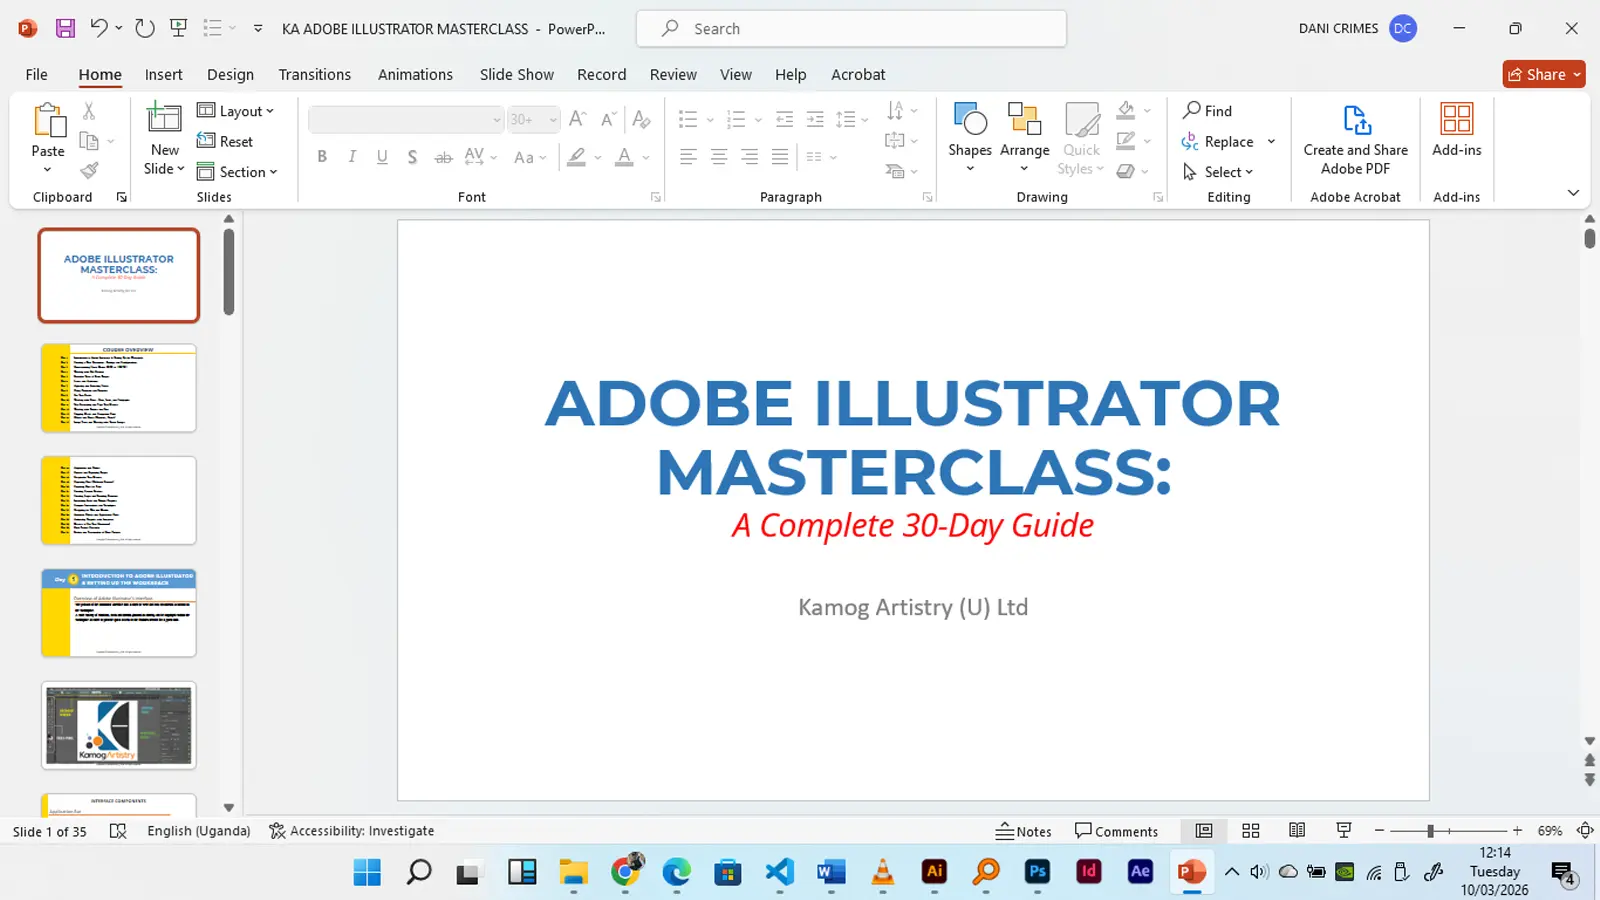This screenshot has width=1600, height=900.
Task: Toggle the Comments pane
Action: tap(1116, 831)
